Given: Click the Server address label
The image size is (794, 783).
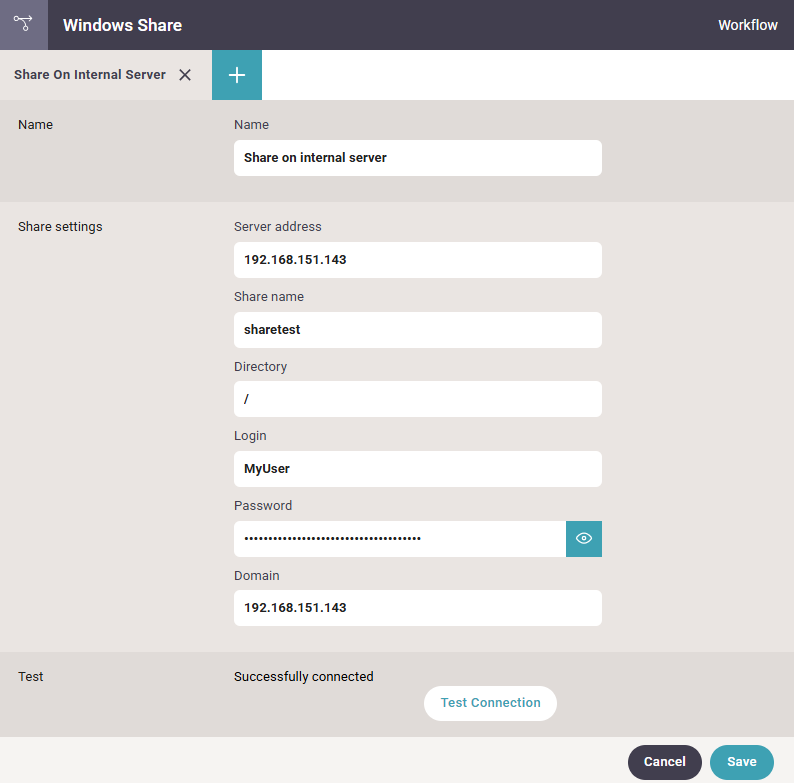Looking at the screenshot, I should [277, 226].
